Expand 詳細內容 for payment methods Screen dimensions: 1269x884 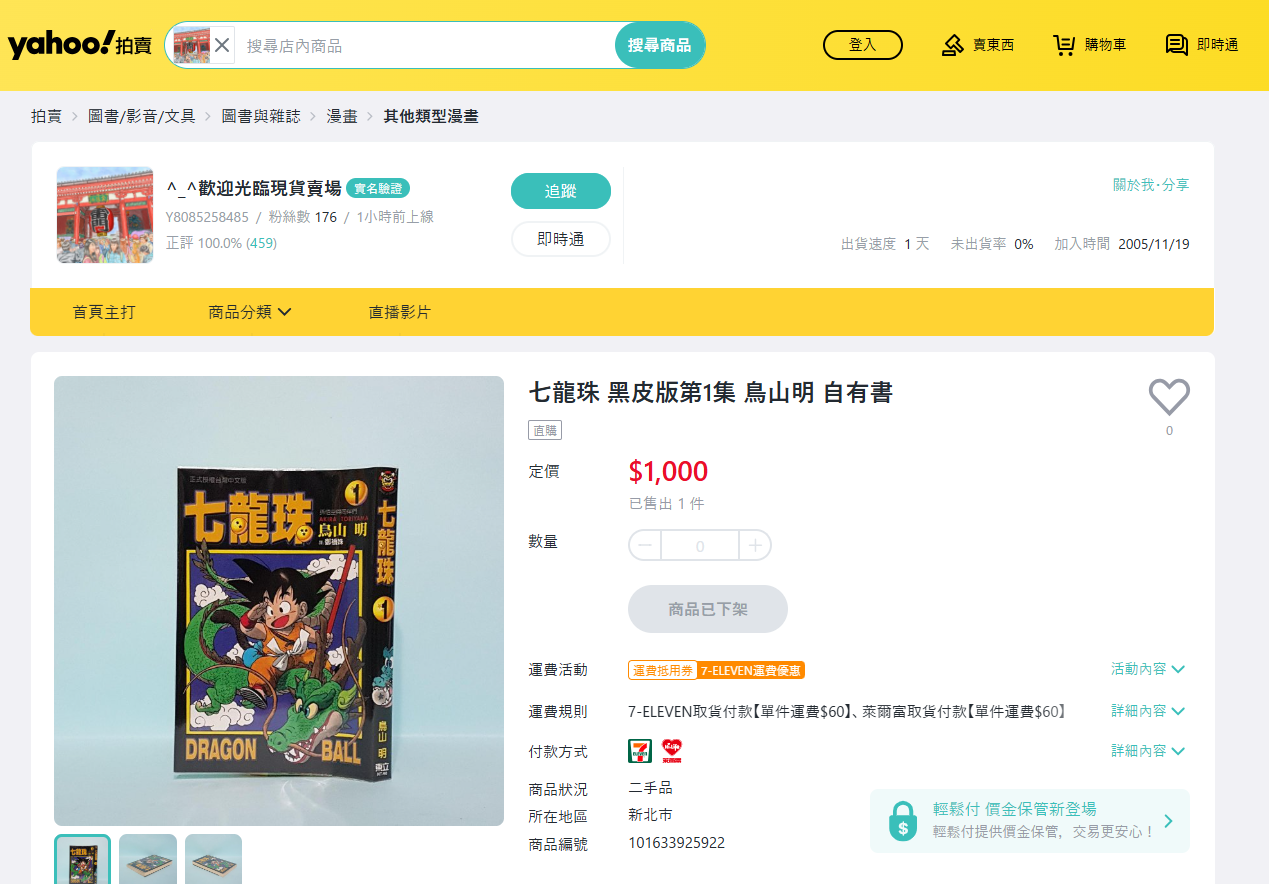[x=1148, y=751]
